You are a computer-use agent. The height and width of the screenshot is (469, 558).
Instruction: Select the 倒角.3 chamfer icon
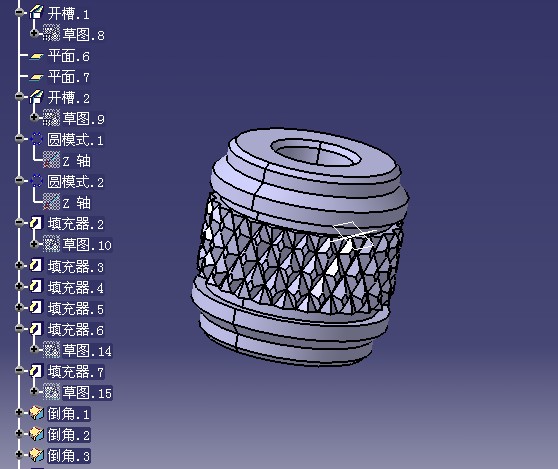[x=36, y=455]
